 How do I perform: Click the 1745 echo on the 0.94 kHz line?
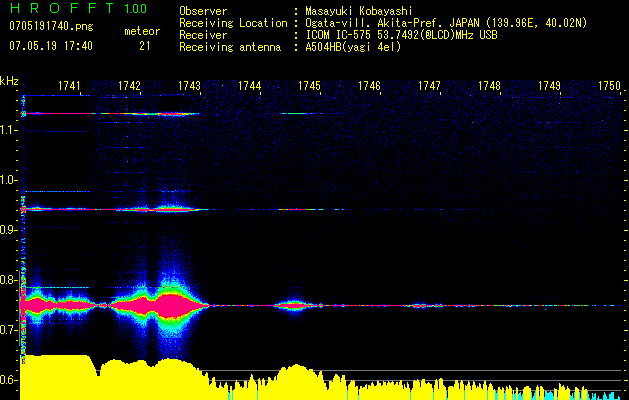coord(301,209)
